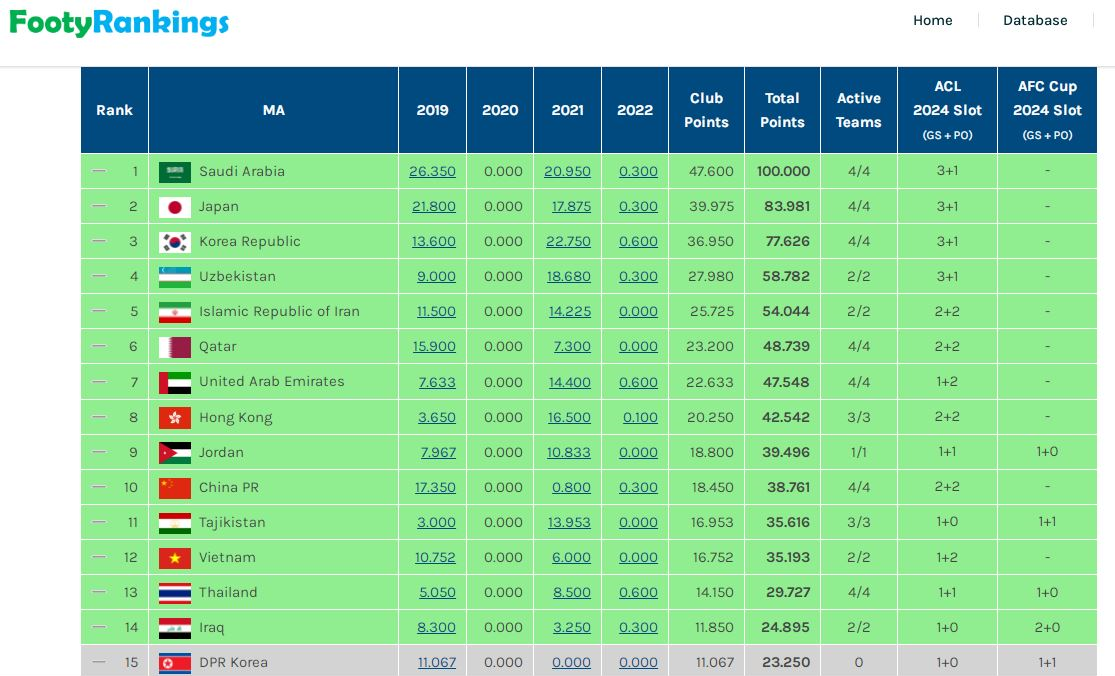The width and height of the screenshot is (1115, 676).
Task: Click the Total Points column header
Action: click(782, 110)
